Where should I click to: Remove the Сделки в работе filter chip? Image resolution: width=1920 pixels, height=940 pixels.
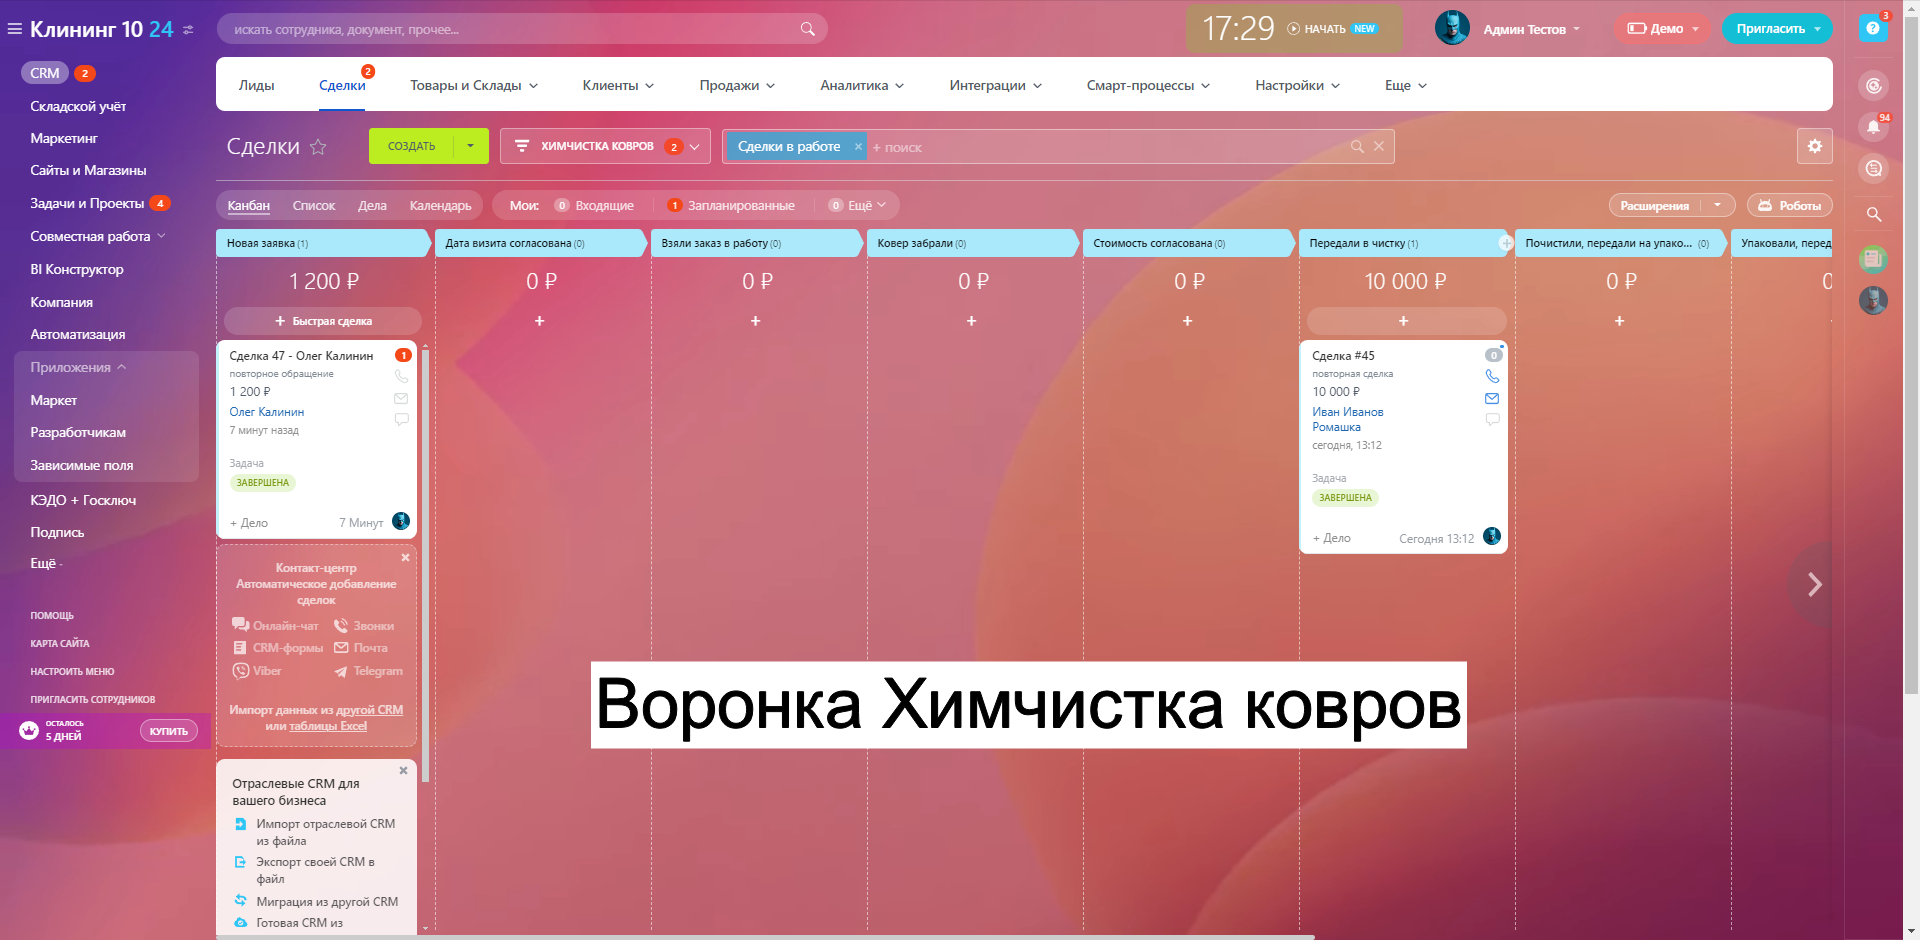coord(858,146)
